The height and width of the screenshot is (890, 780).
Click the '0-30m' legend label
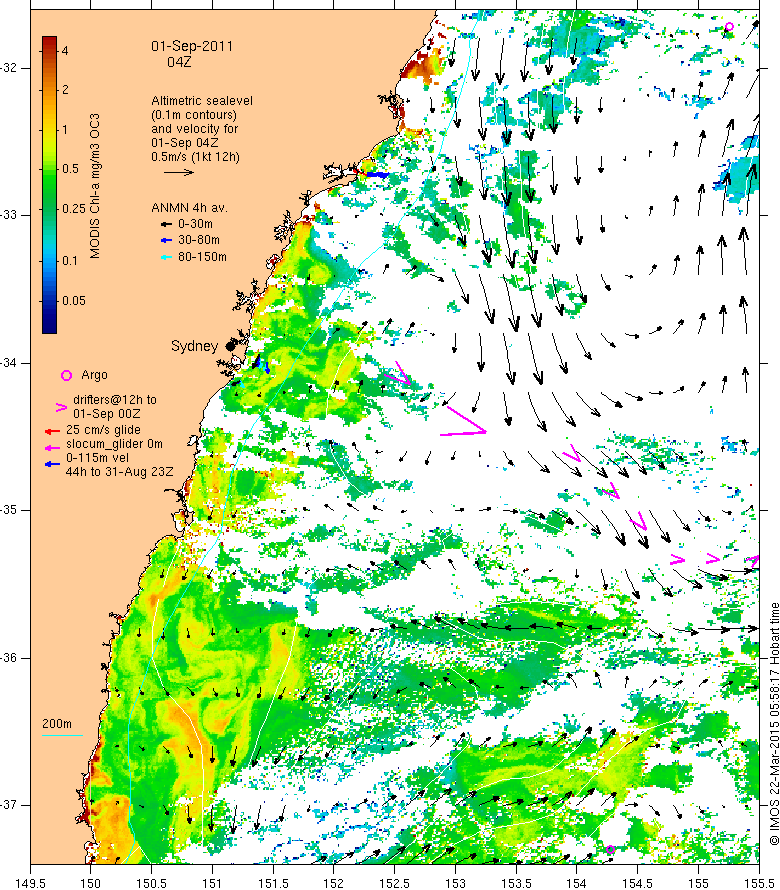click(x=195, y=224)
